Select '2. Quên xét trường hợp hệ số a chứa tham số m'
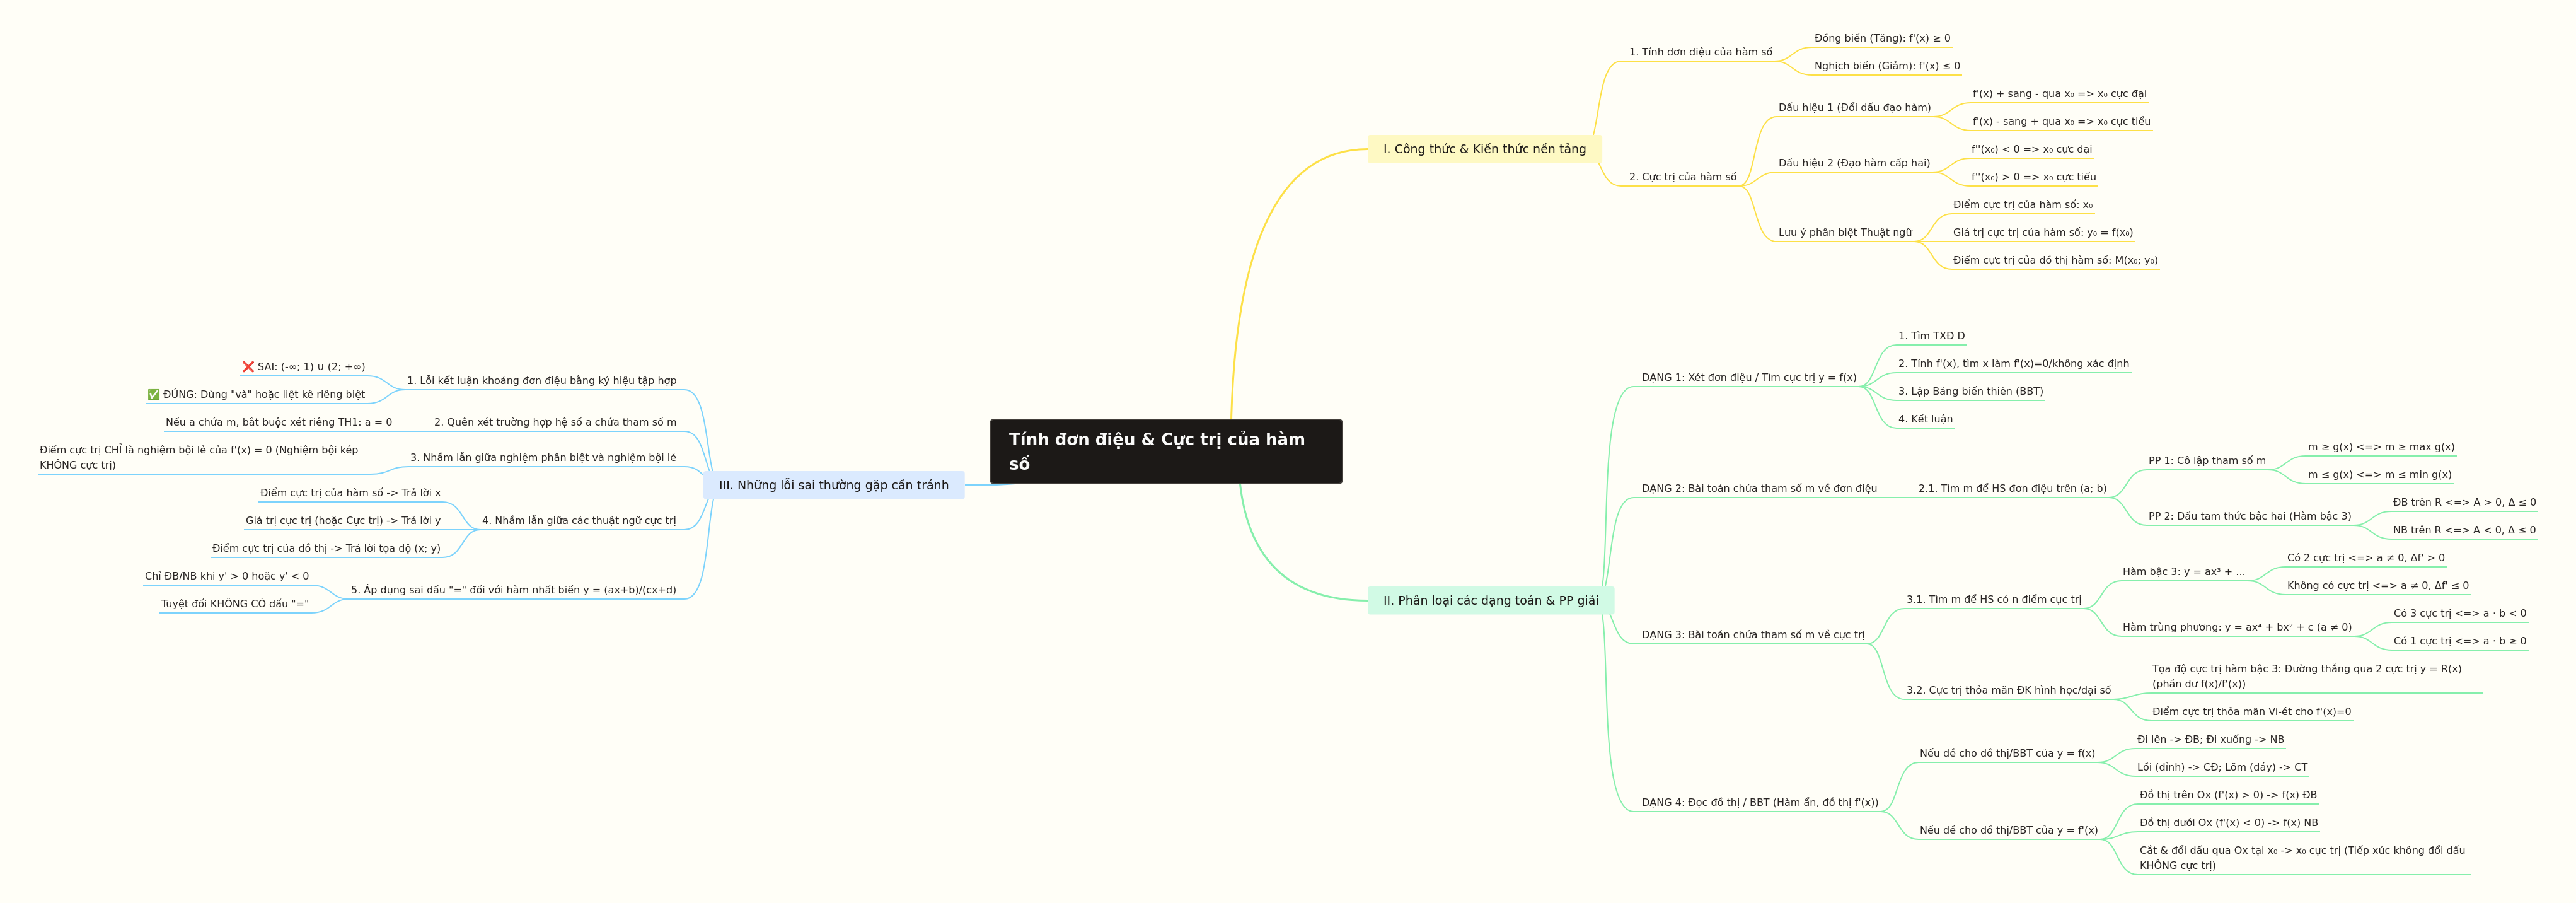2576x903 pixels. 555,422
